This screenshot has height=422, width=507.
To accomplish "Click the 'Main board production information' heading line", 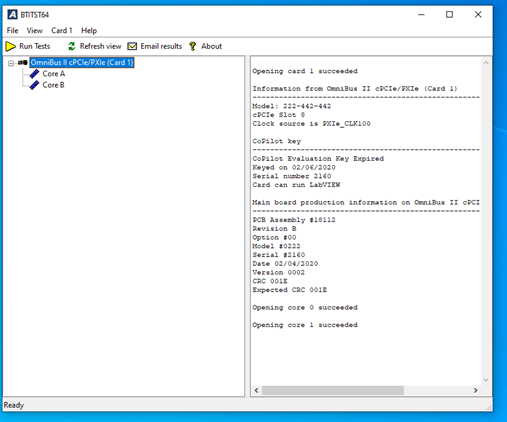I will [x=366, y=202].
